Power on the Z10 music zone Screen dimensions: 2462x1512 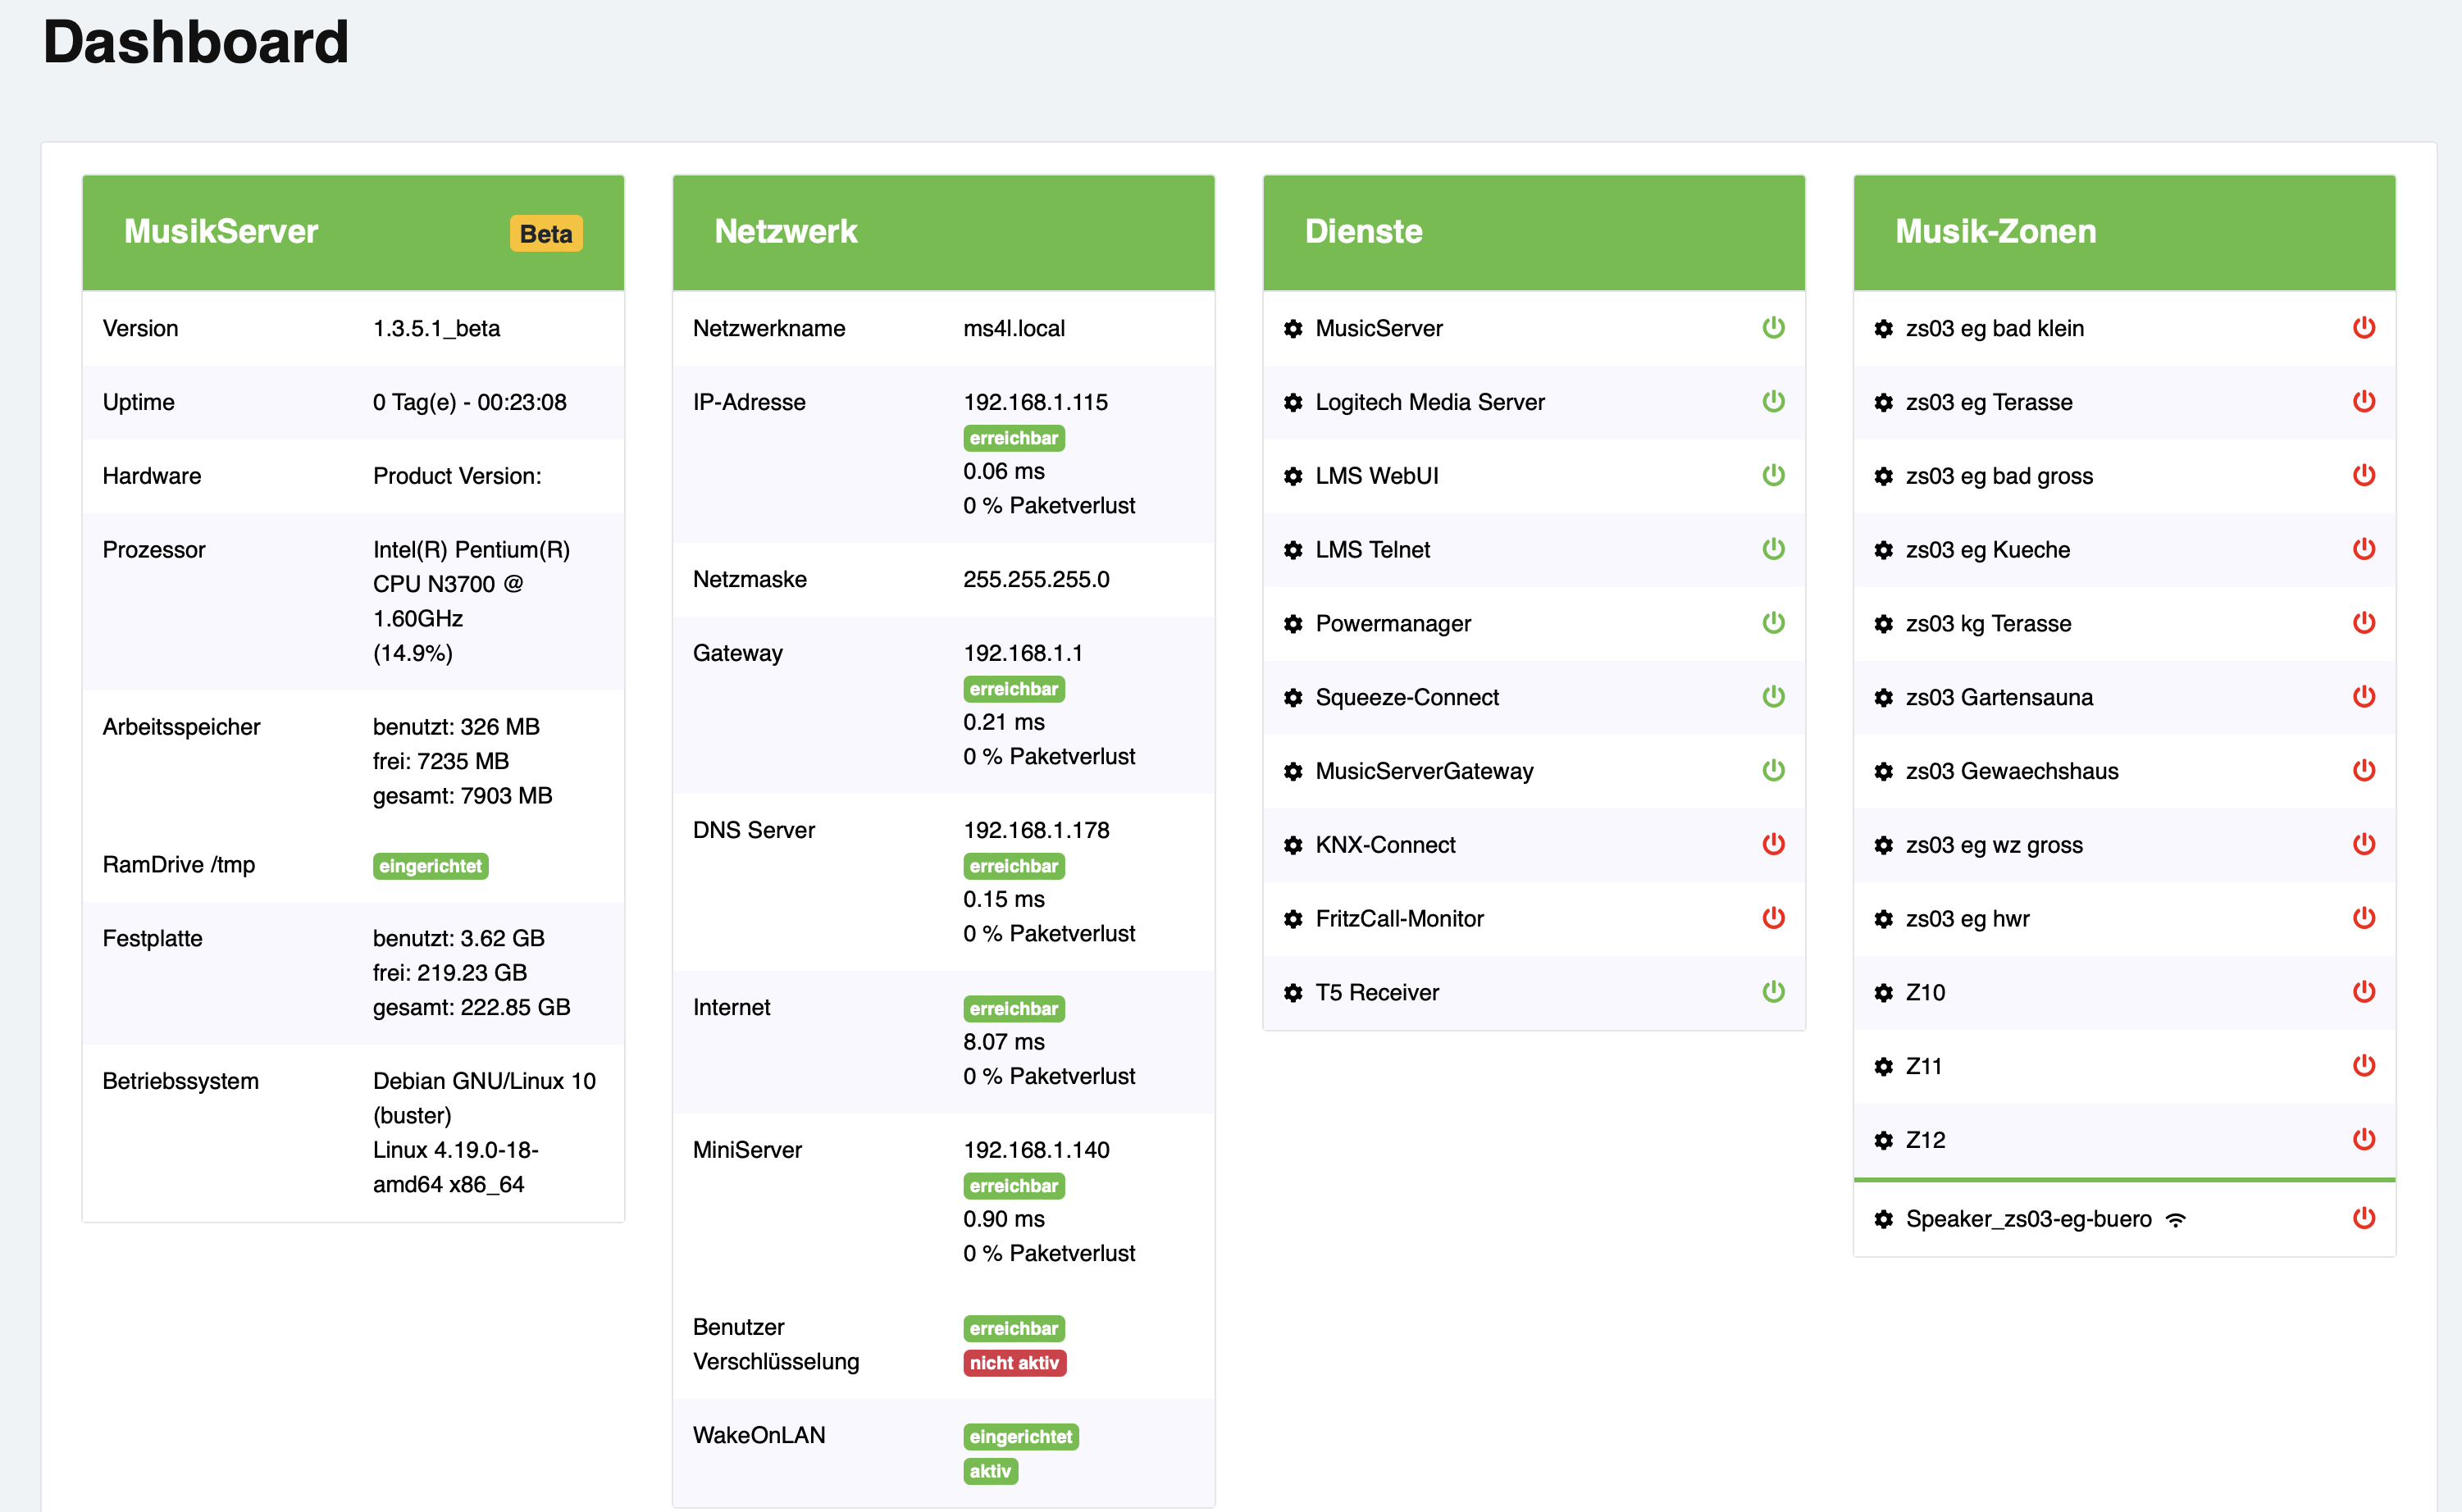pos(2363,992)
